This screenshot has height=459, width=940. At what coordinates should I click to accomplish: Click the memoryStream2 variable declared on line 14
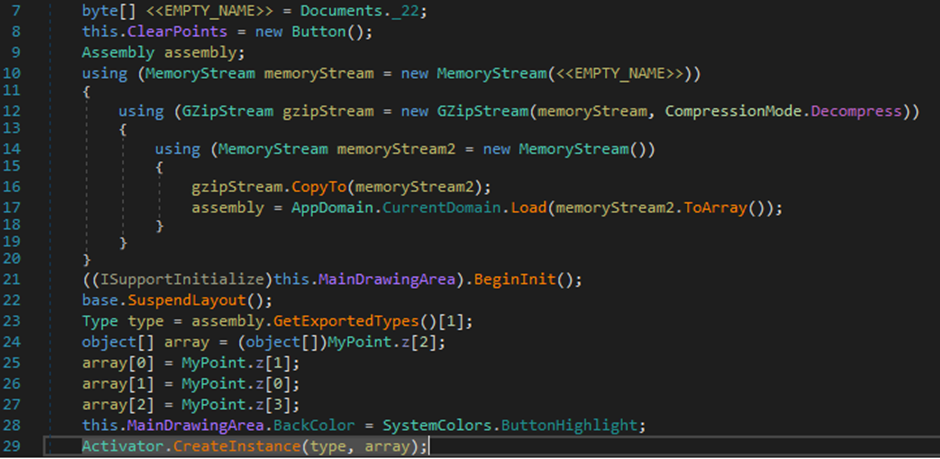(396, 149)
